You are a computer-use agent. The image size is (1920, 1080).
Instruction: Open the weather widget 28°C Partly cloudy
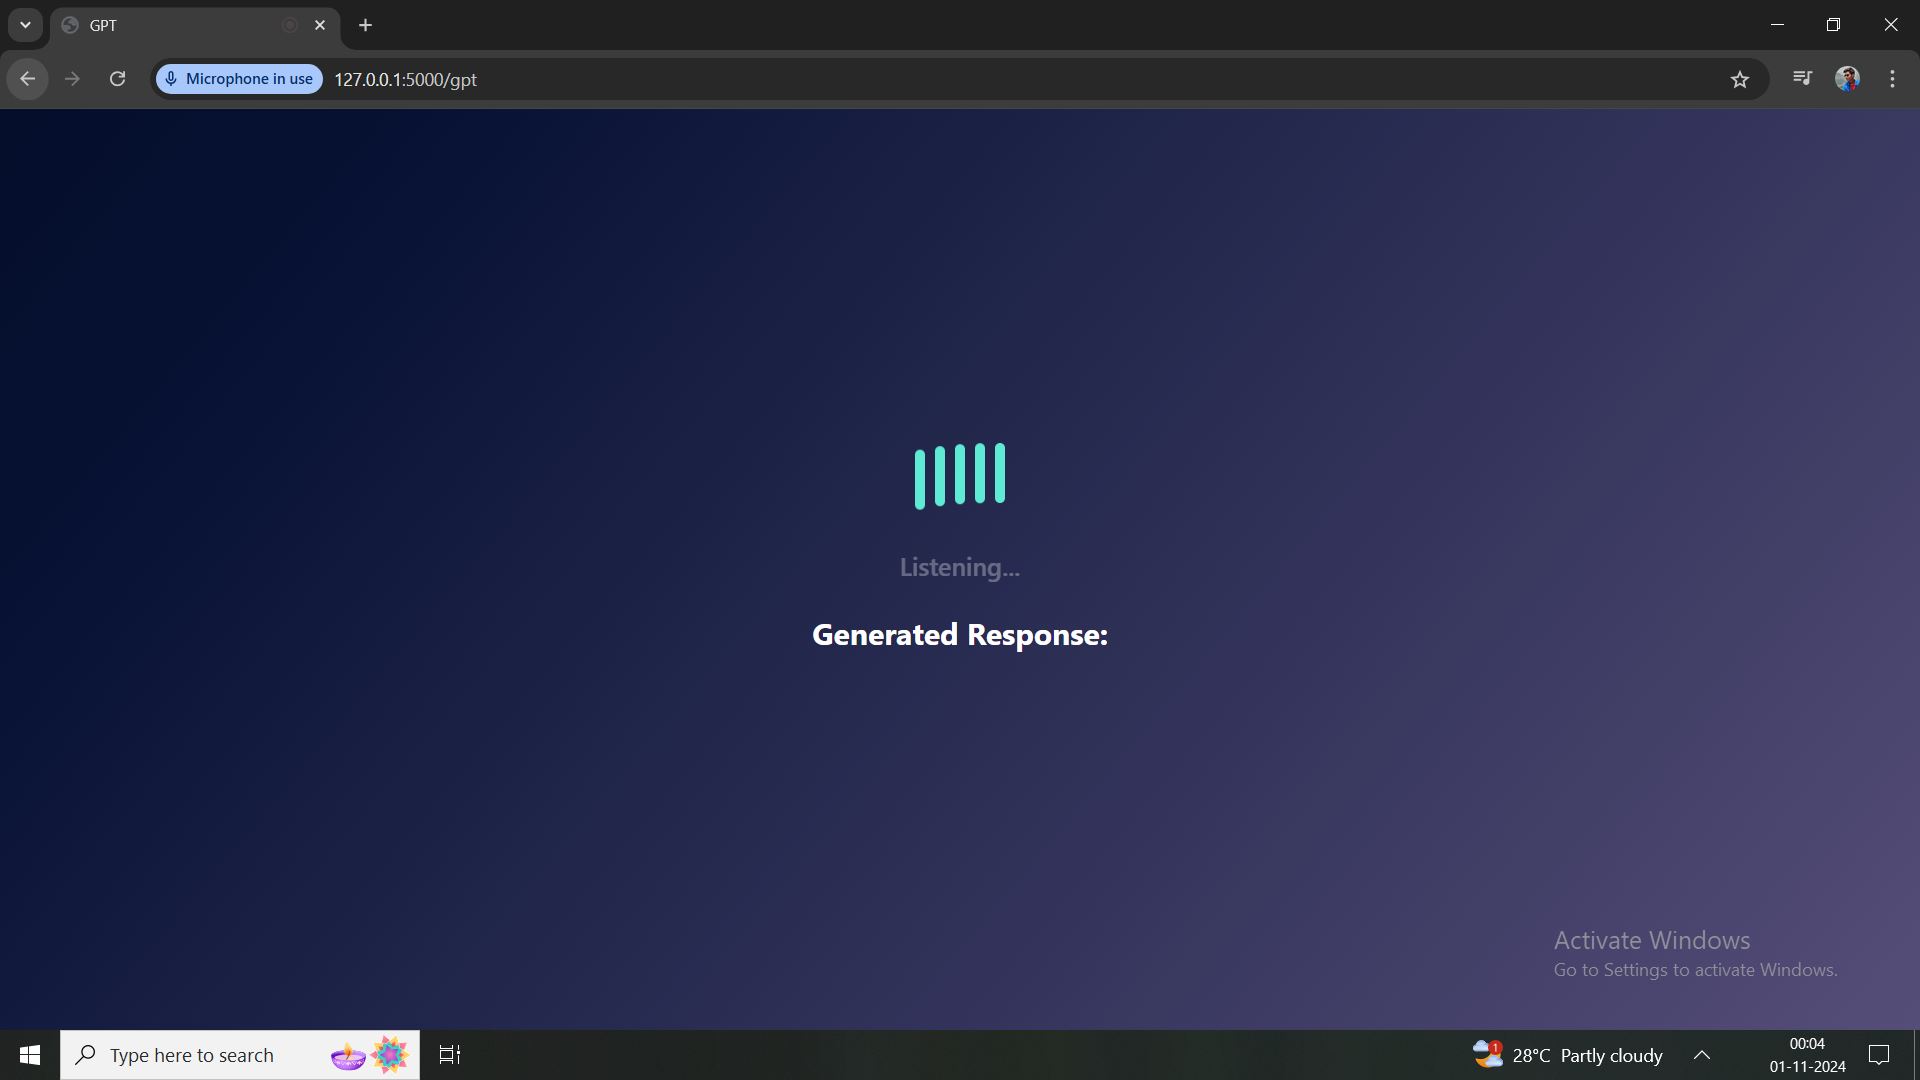[1567, 1055]
